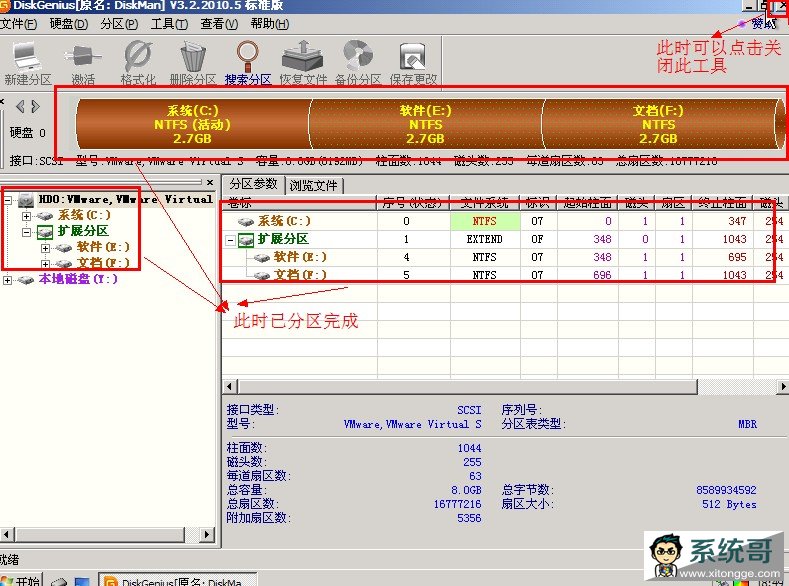
Task: Select 文档(F:) segment in disk bar
Action: [658, 124]
